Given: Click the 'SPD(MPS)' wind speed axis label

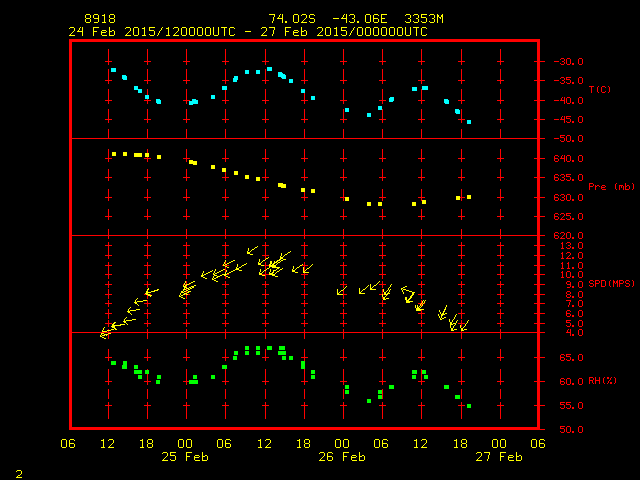Looking at the screenshot, I should click(x=611, y=283).
